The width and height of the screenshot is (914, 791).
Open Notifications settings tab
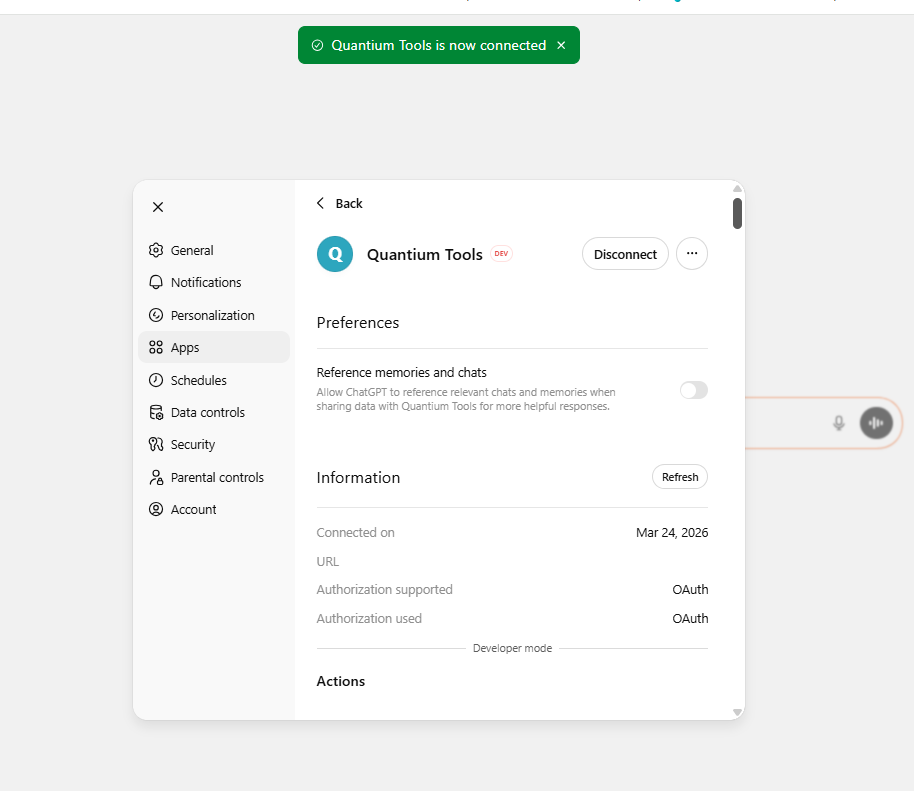(x=214, y=282)
